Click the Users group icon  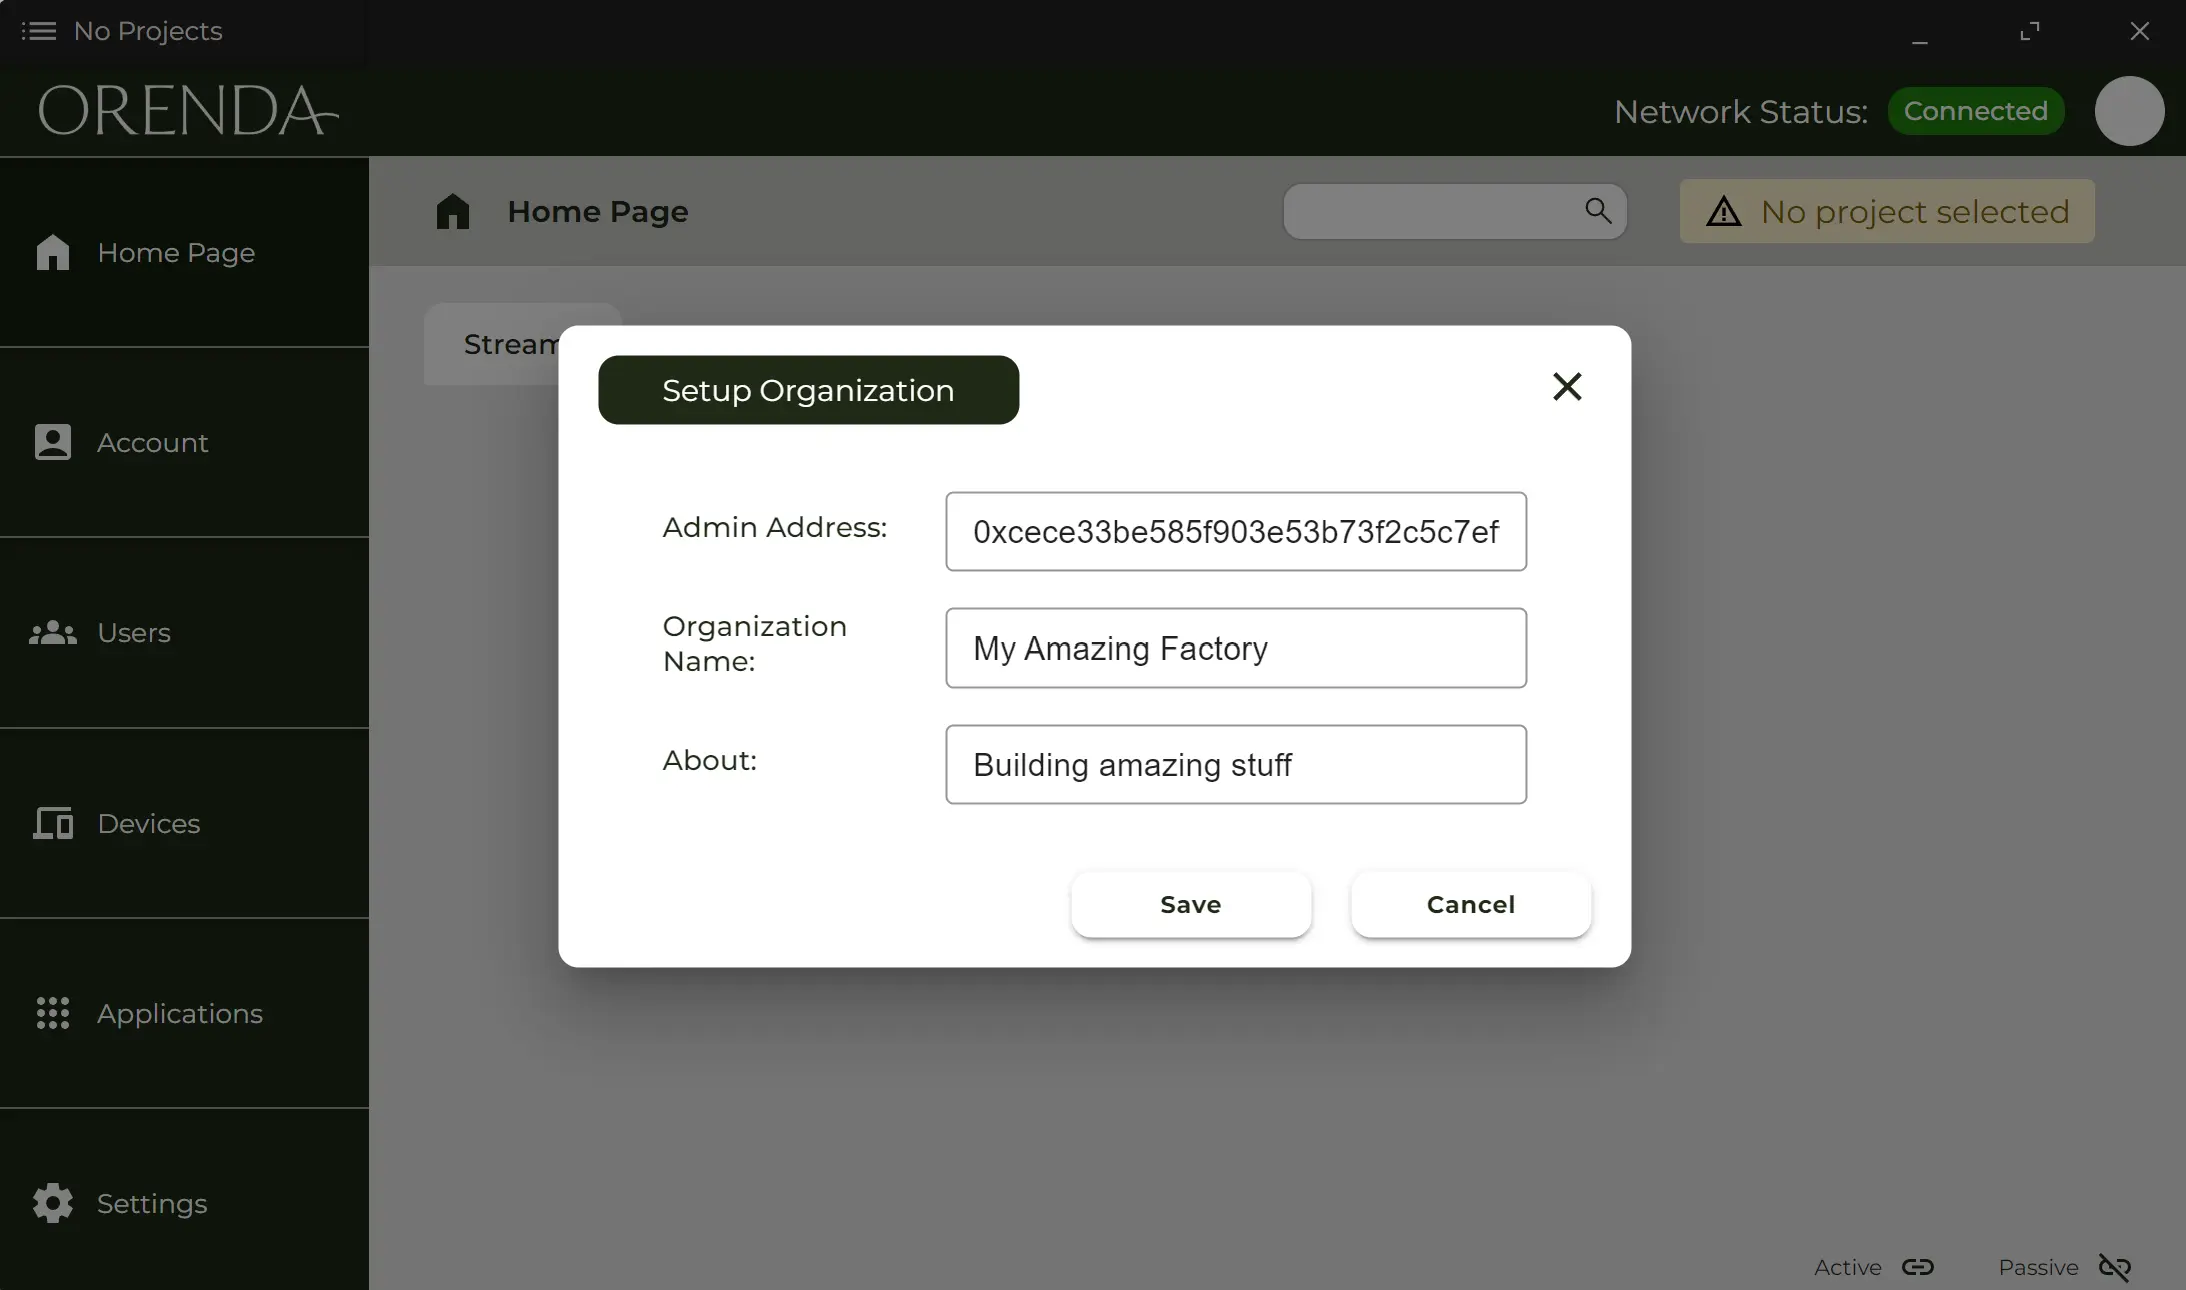(54, 633)
